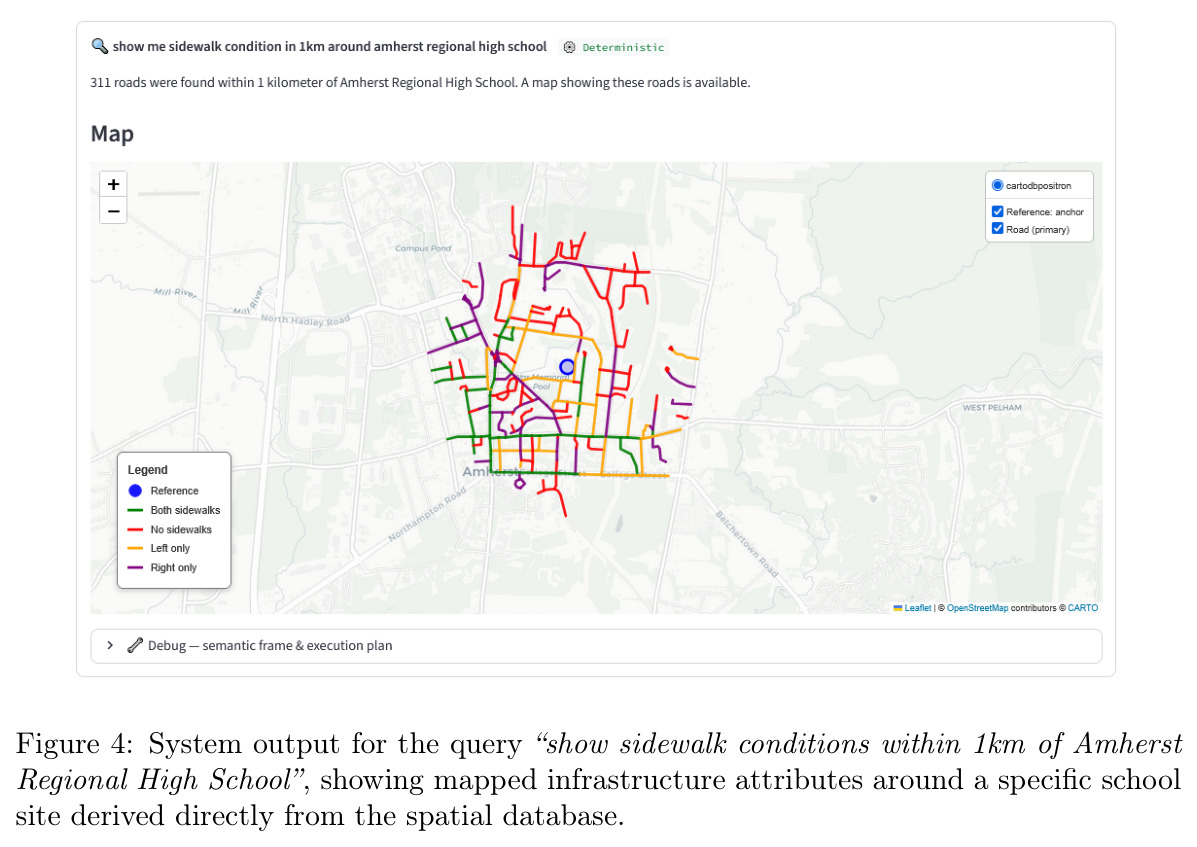Click the Belchertown Road map label
This screenshot has height=847, width=1197.
(x=747, y=544)
